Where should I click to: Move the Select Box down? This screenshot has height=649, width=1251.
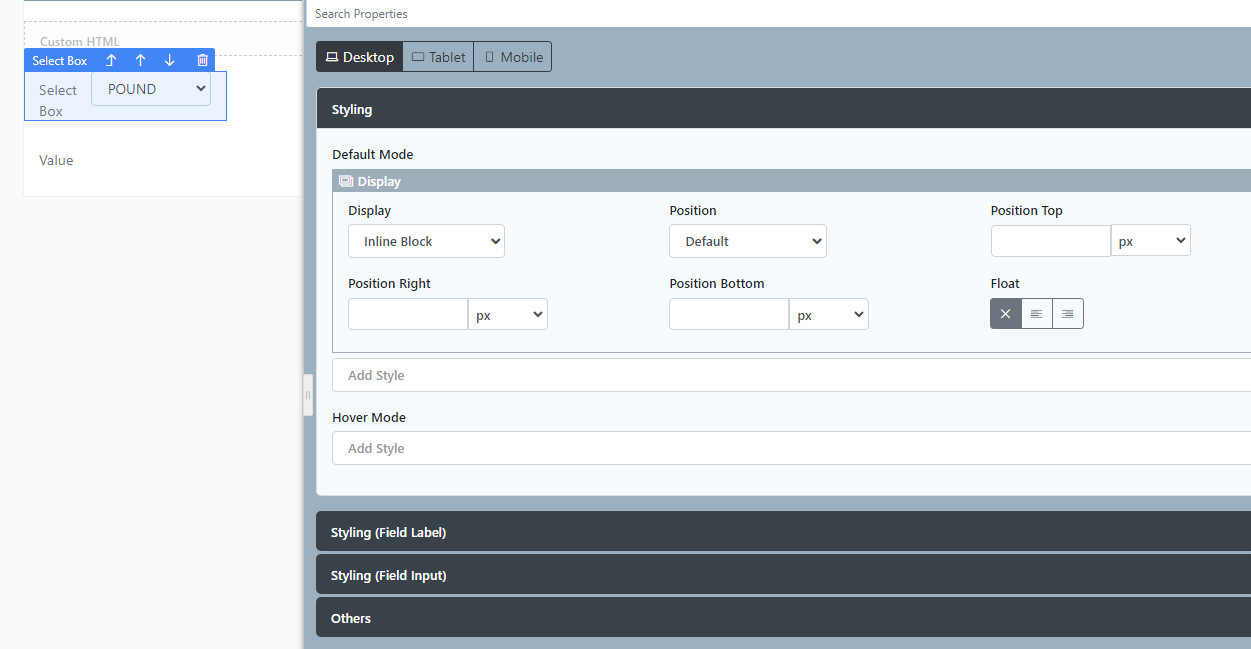point(169,60)
